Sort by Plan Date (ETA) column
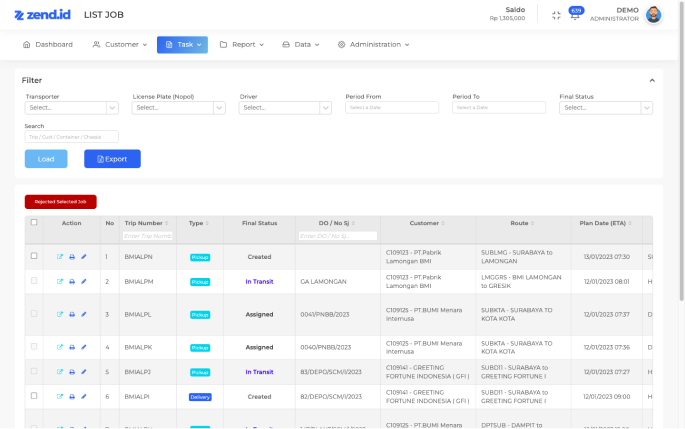This screenshot has height=429, width=685. (x=630, y=223)
